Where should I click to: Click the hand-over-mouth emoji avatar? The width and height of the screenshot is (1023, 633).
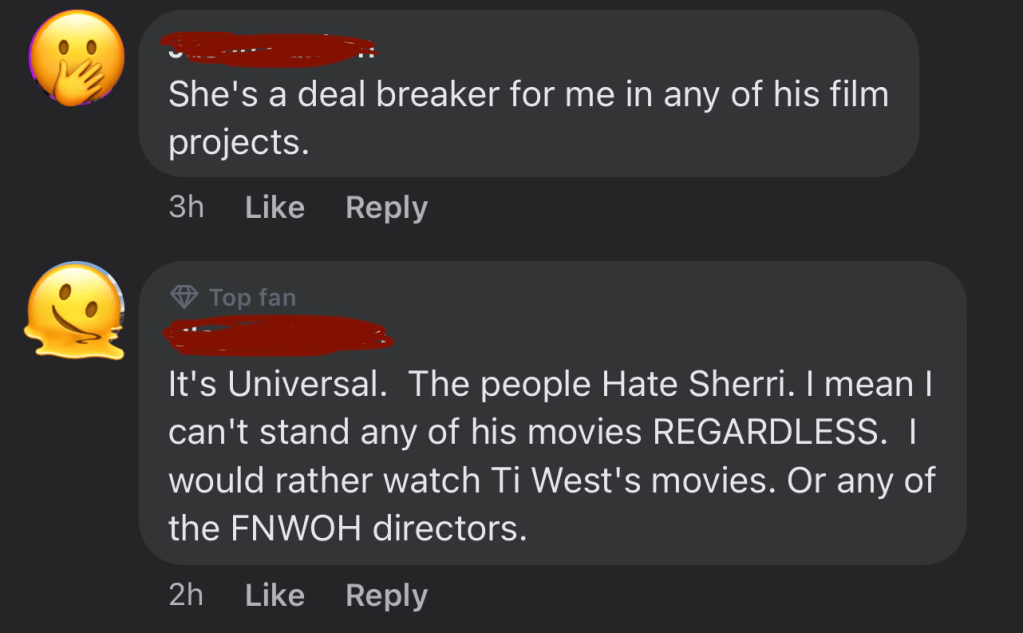click(77, 59)
